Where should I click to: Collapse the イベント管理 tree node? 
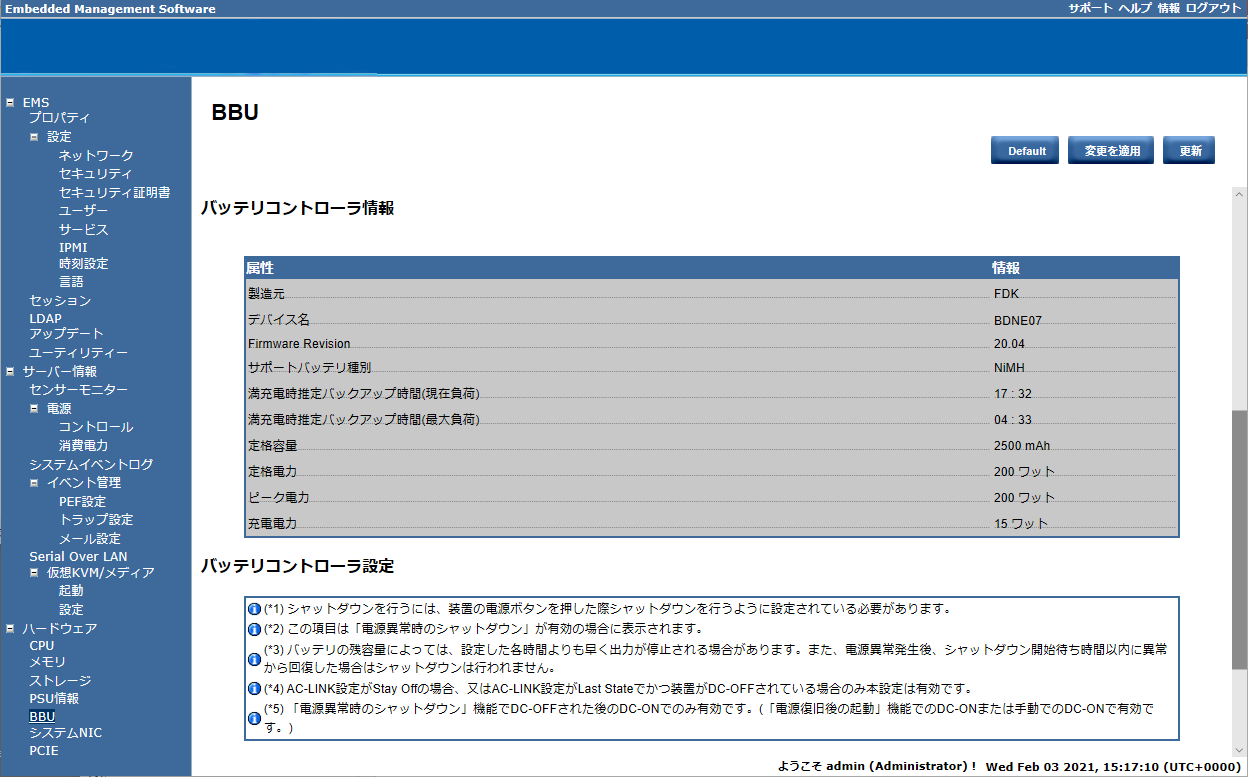34,483
